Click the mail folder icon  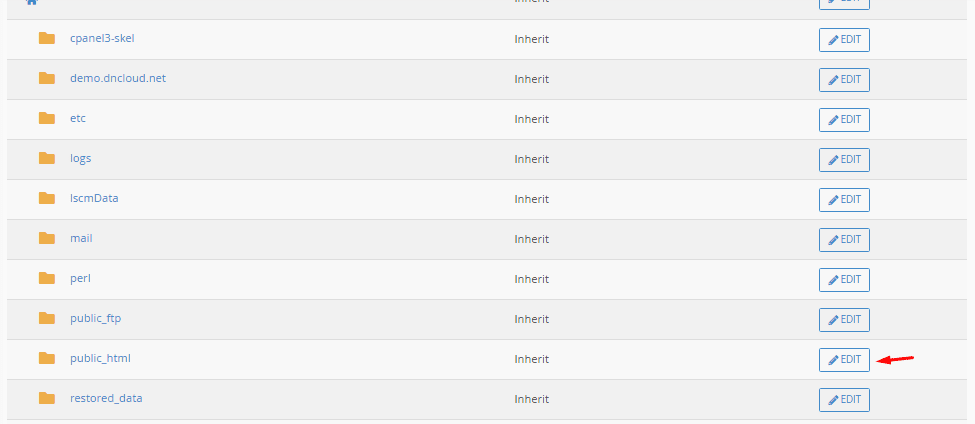[47, 238]
